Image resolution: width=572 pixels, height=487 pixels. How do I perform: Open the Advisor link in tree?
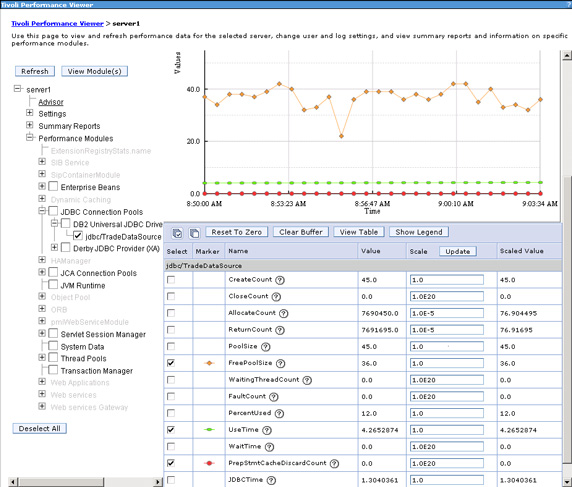(51, 102)
